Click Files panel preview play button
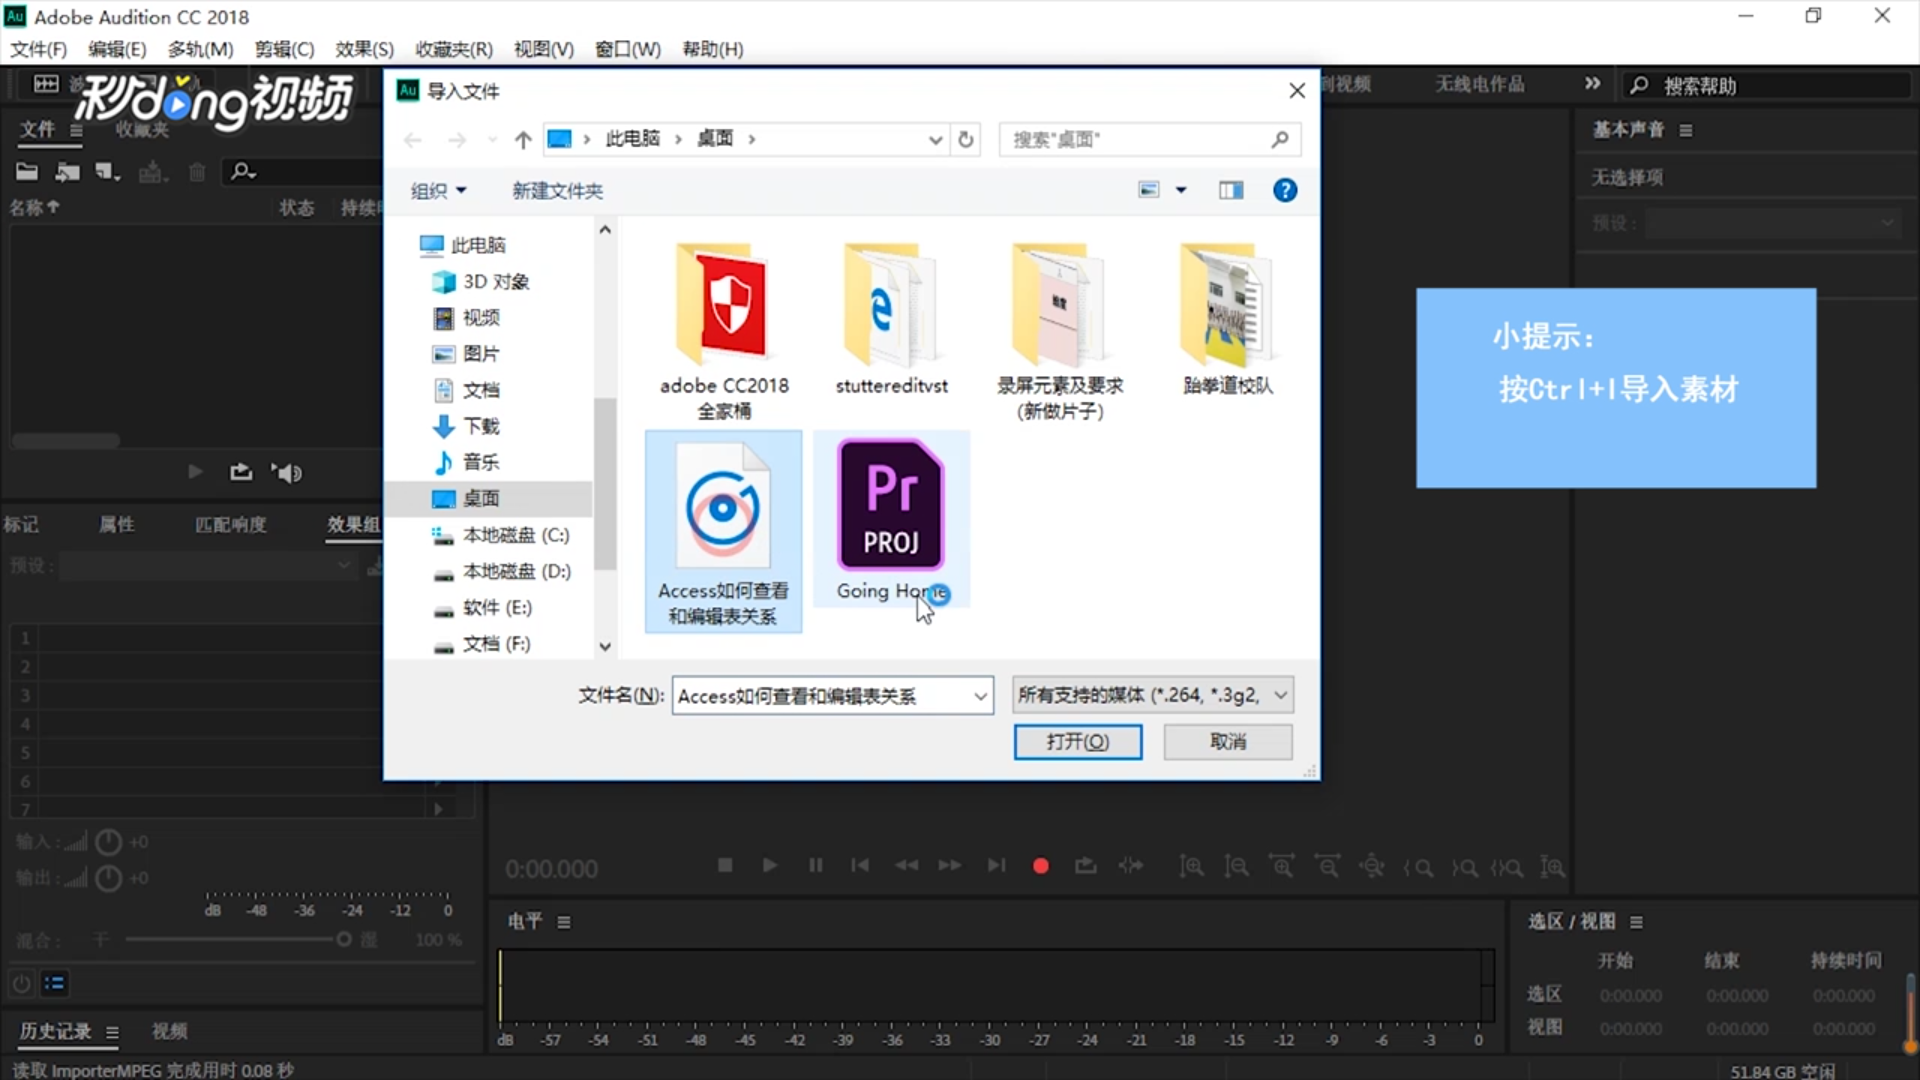The height and width of the screenshot is (1080, 1920). pyautogui.click(x=195, y=472)
